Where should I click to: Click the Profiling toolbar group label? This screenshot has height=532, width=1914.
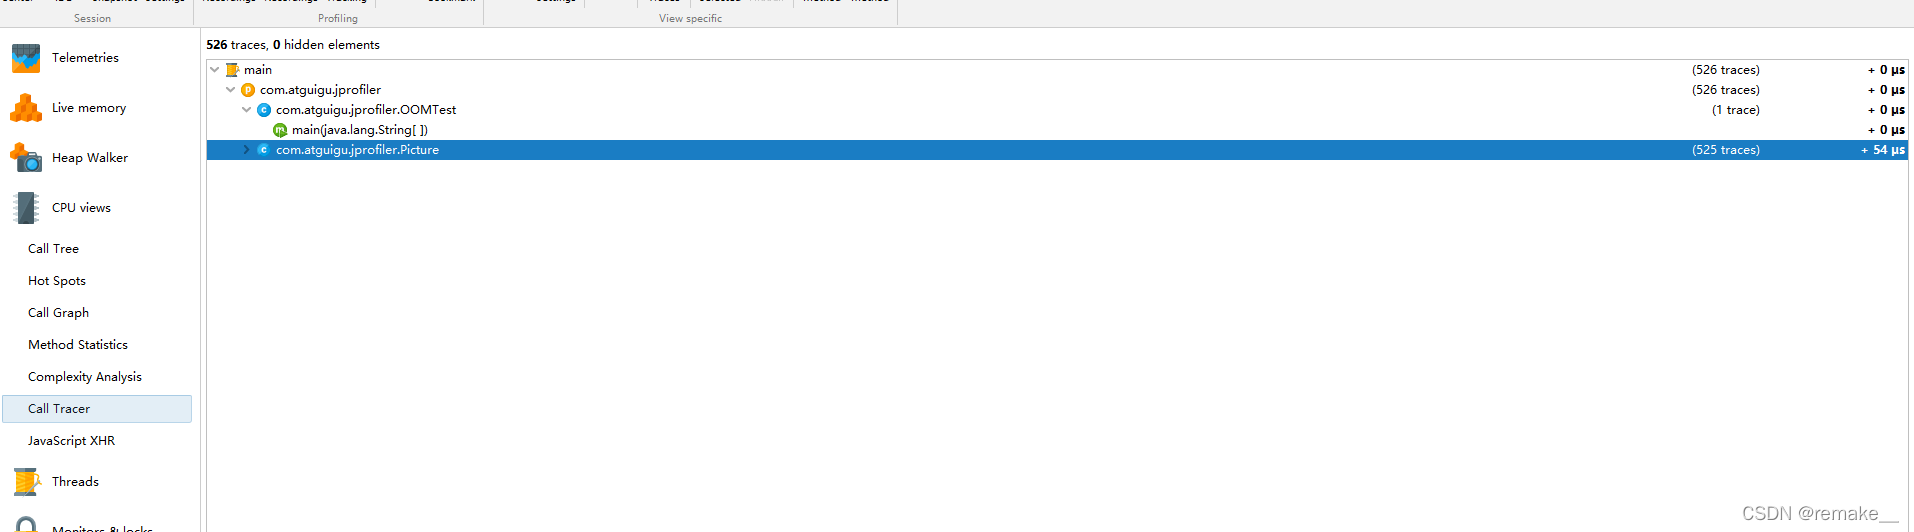(338, 19)
